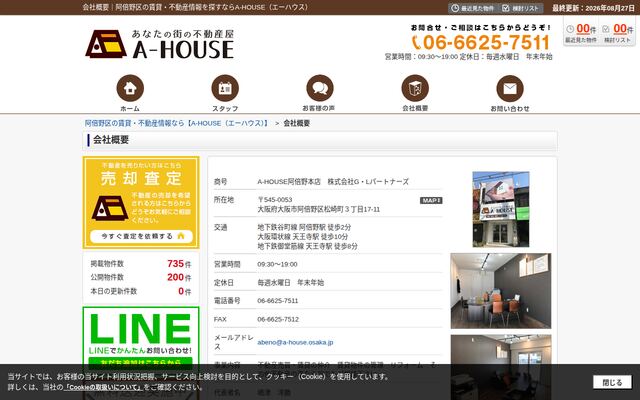Image resolution: width=640 pixels, height=400 pixels.
Task: Open the お客様の声 speech bubble icon
Action: point(320,88)
